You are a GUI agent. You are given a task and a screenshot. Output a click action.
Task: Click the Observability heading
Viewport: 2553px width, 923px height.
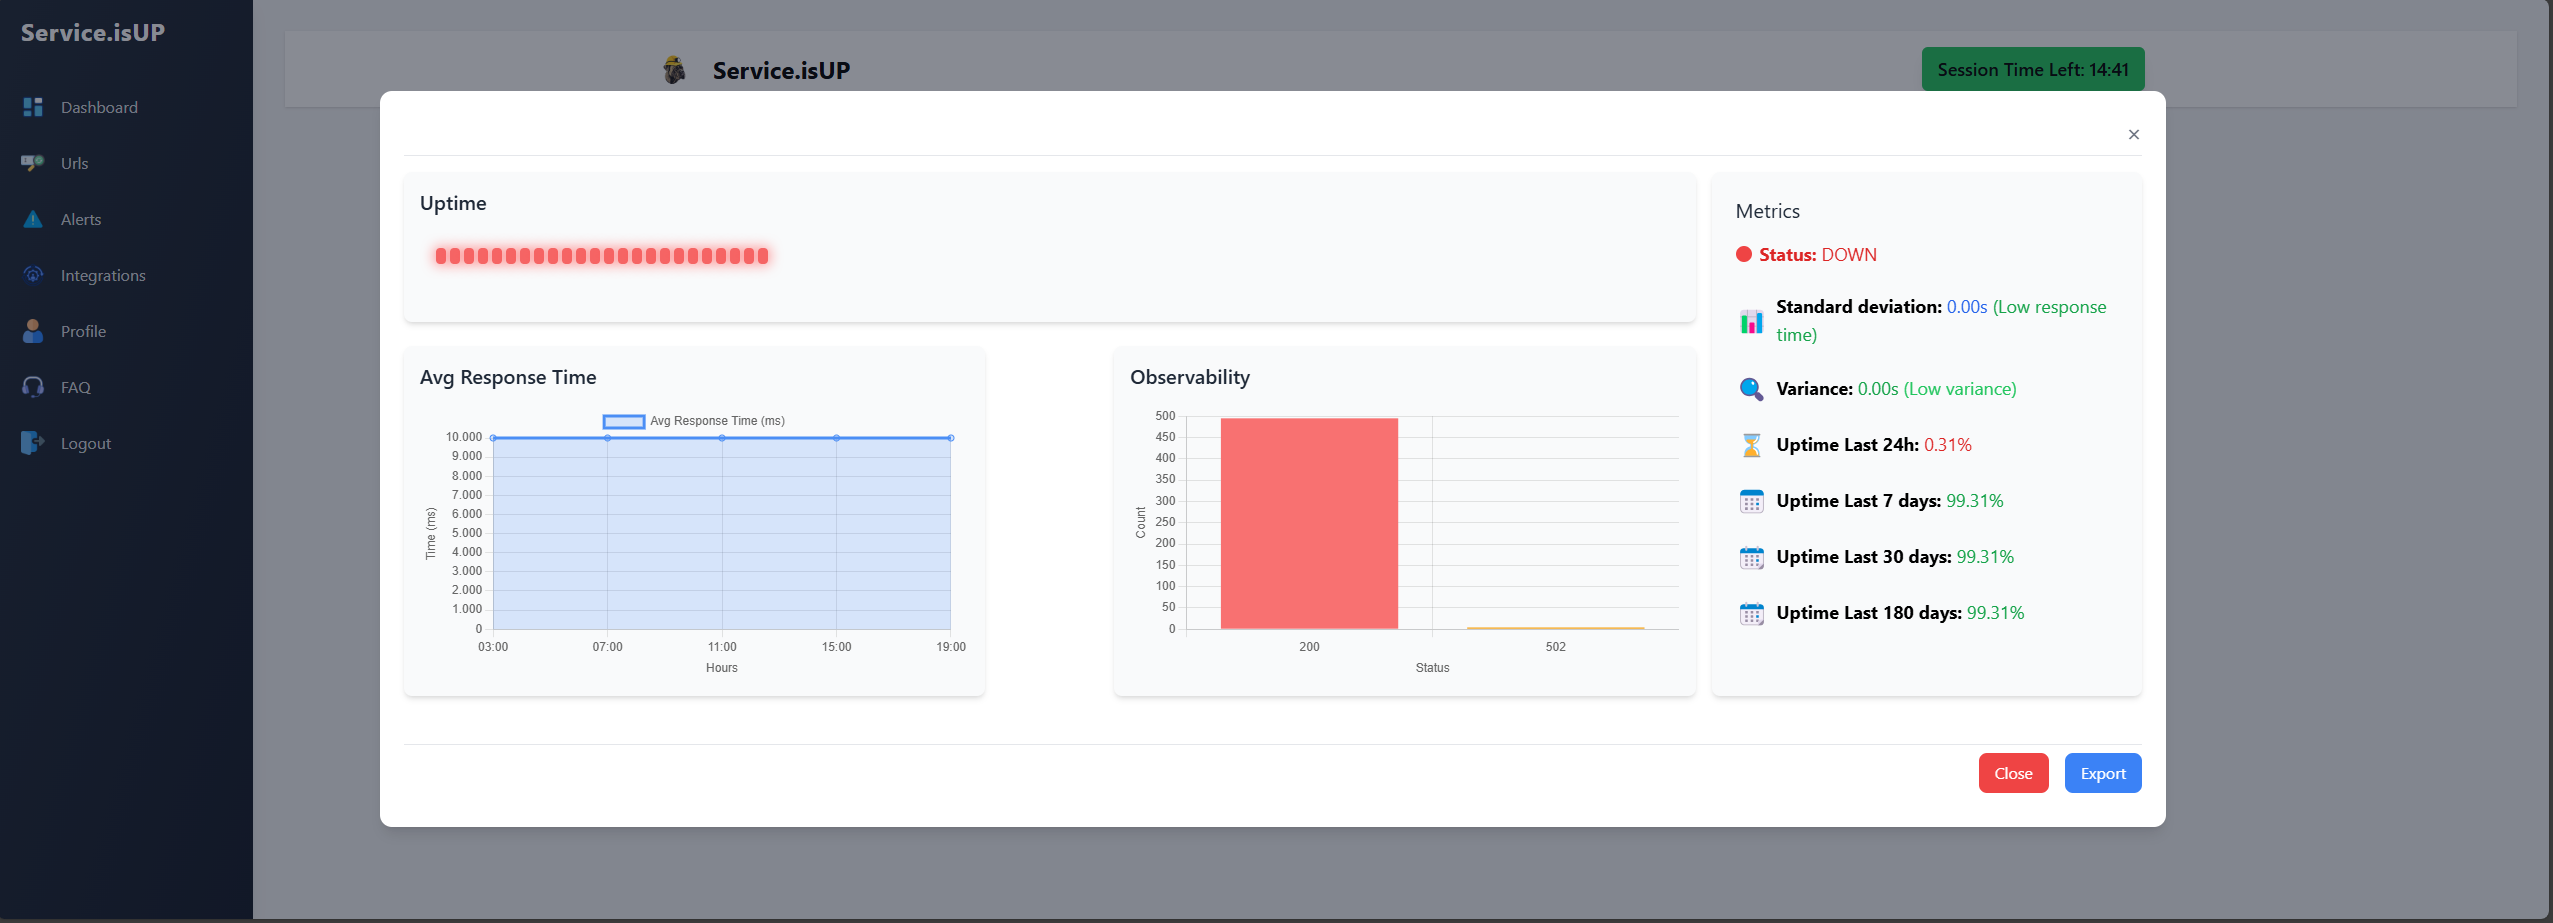1190,377
